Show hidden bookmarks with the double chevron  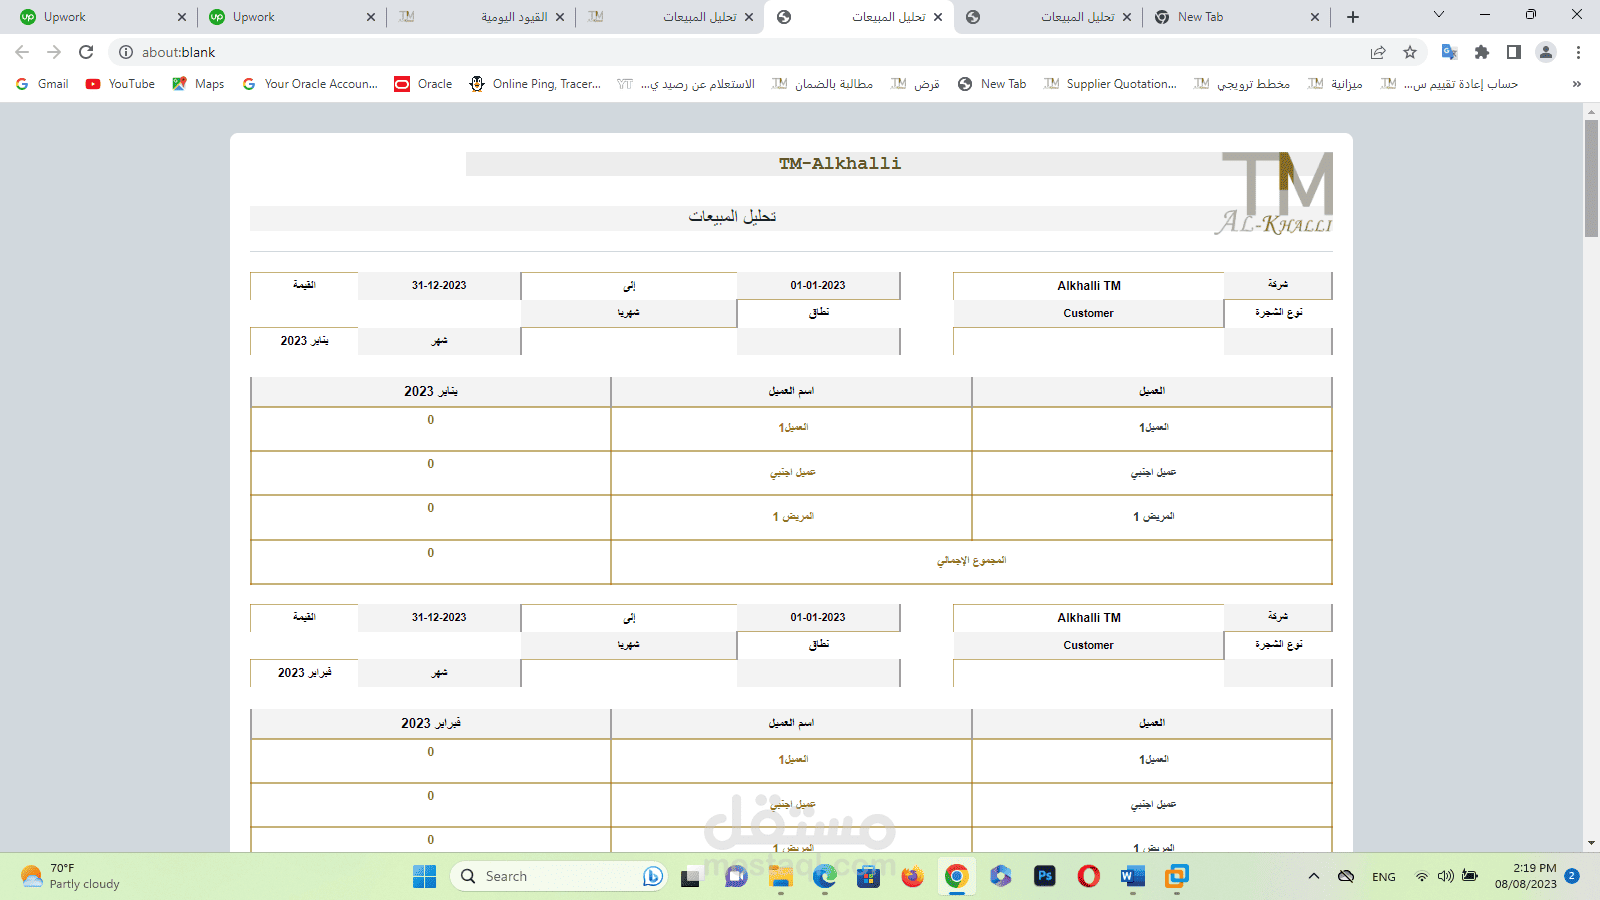coord(1577,84)
